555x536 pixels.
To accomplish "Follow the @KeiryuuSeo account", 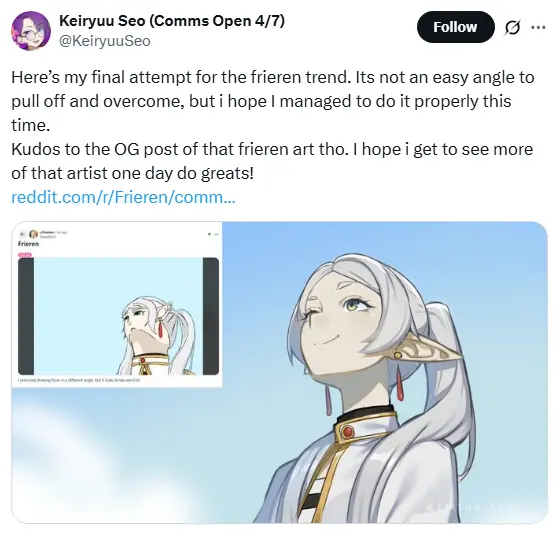I will (455, 27).
